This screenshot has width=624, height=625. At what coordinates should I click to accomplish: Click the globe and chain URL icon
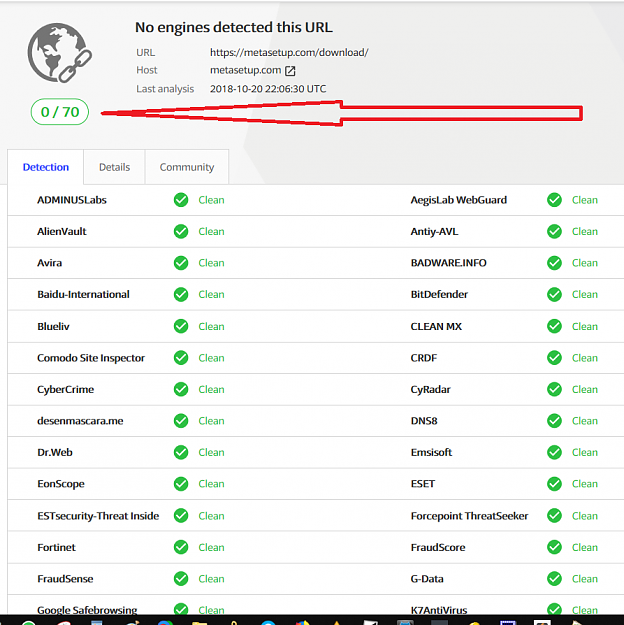[59, 53]
